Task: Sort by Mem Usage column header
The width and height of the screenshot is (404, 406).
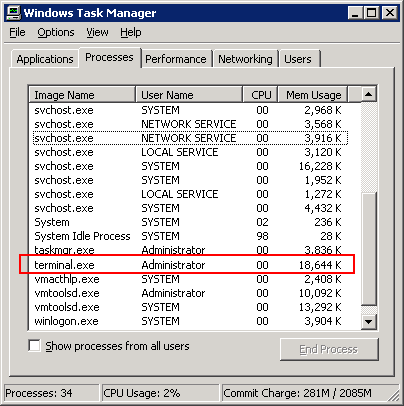Action: click(x=313, y=95)
